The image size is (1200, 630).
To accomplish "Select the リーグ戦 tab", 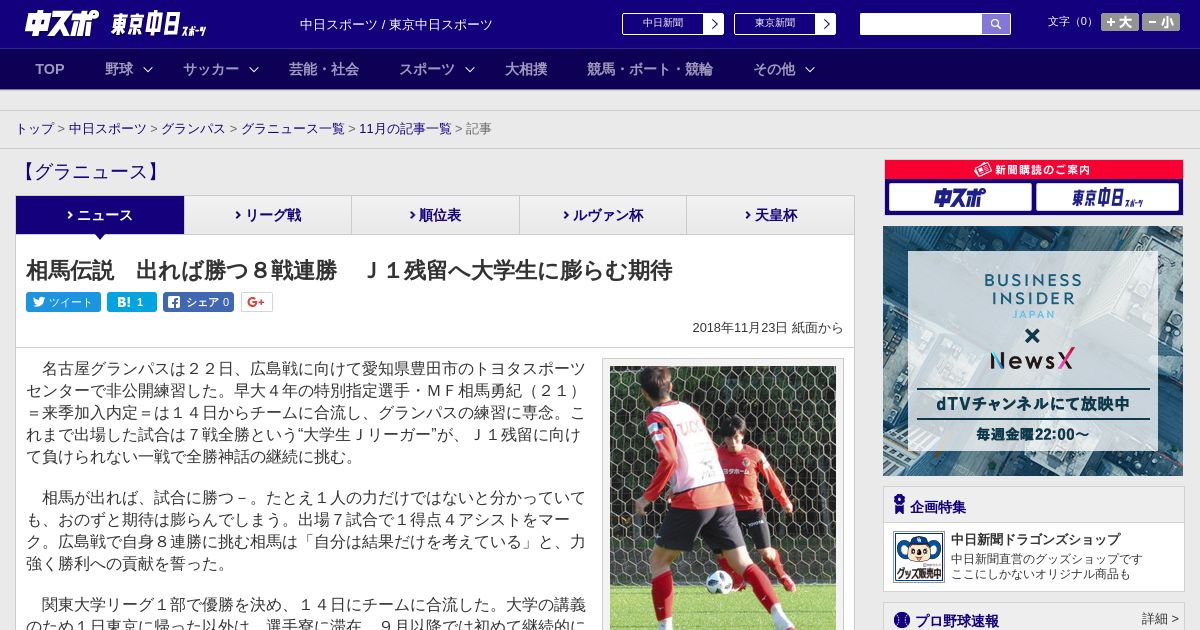I will 268,215.
